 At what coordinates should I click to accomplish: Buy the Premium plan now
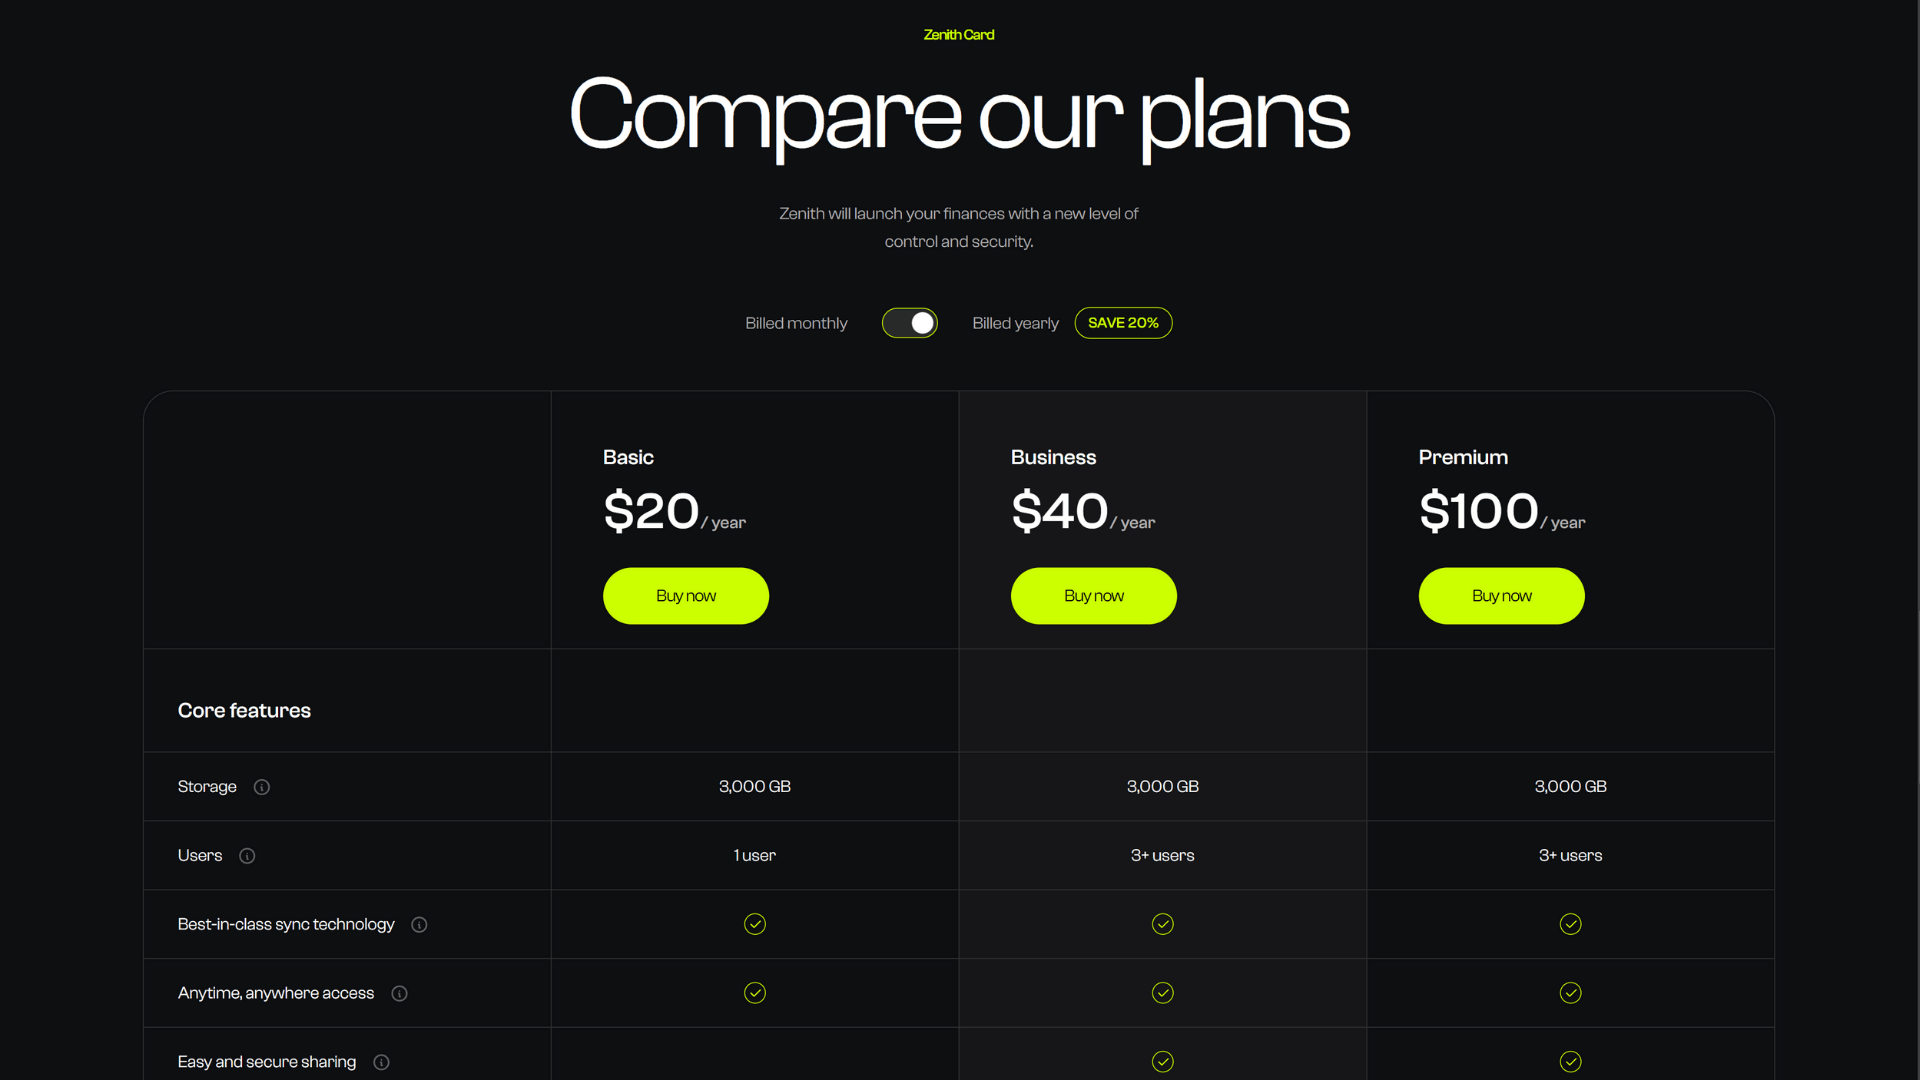(x=1502, y=596)
